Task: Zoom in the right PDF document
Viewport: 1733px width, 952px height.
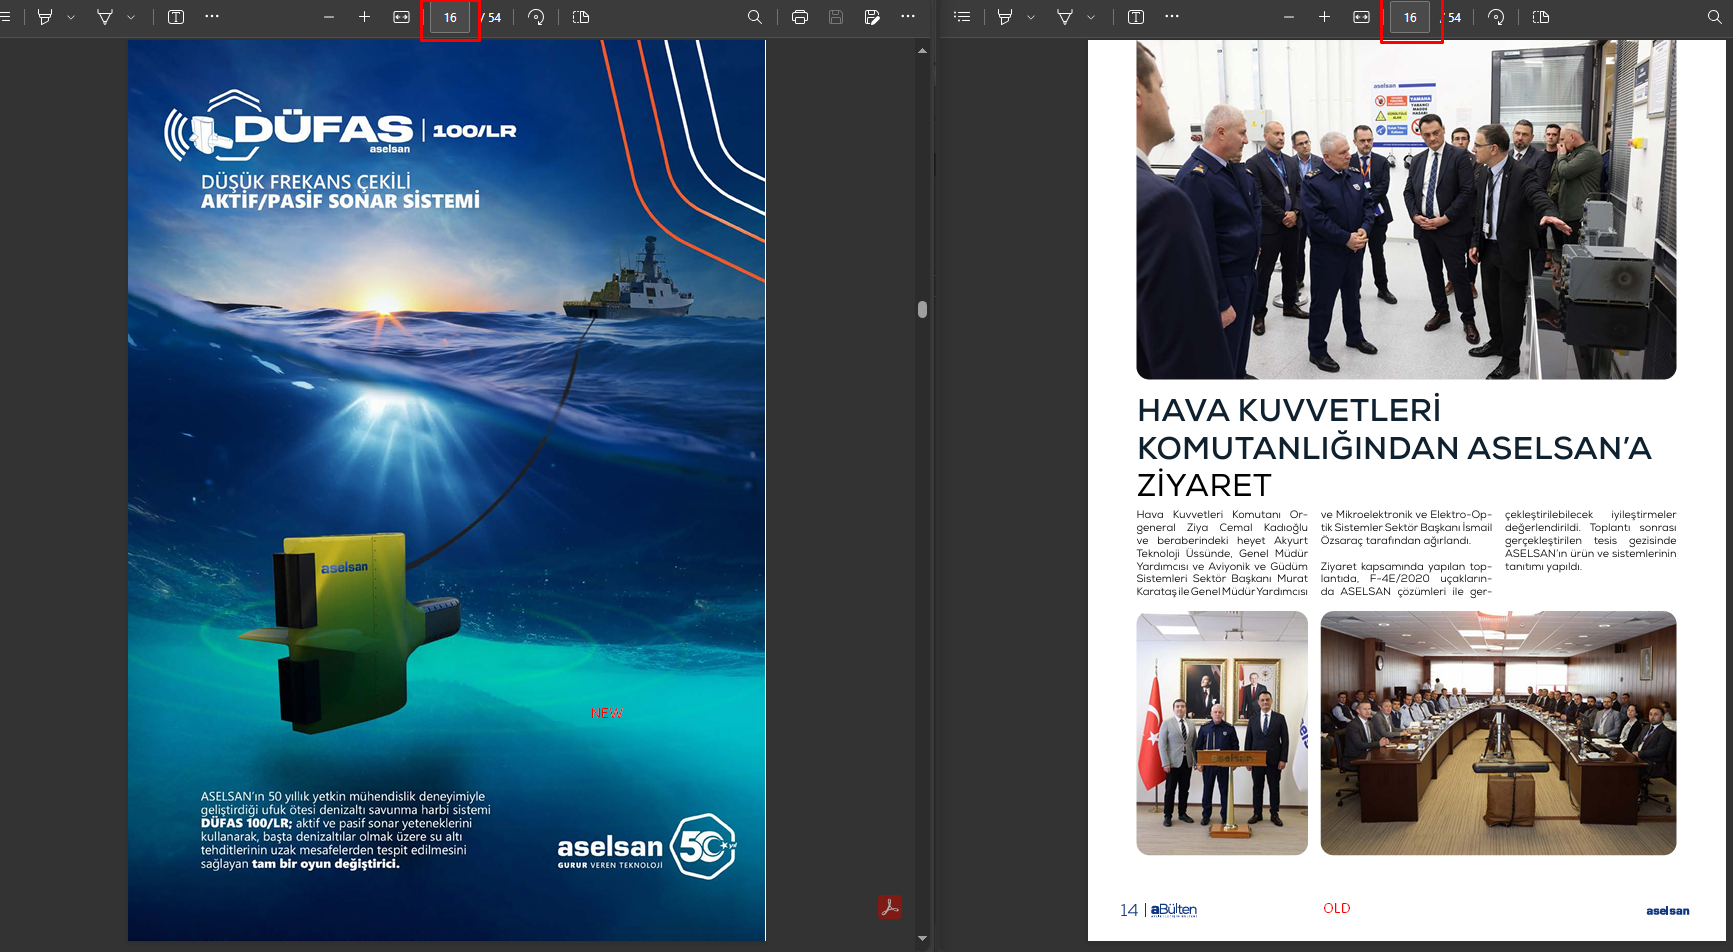Action: pyautogui.click(x=1325, y=17)
